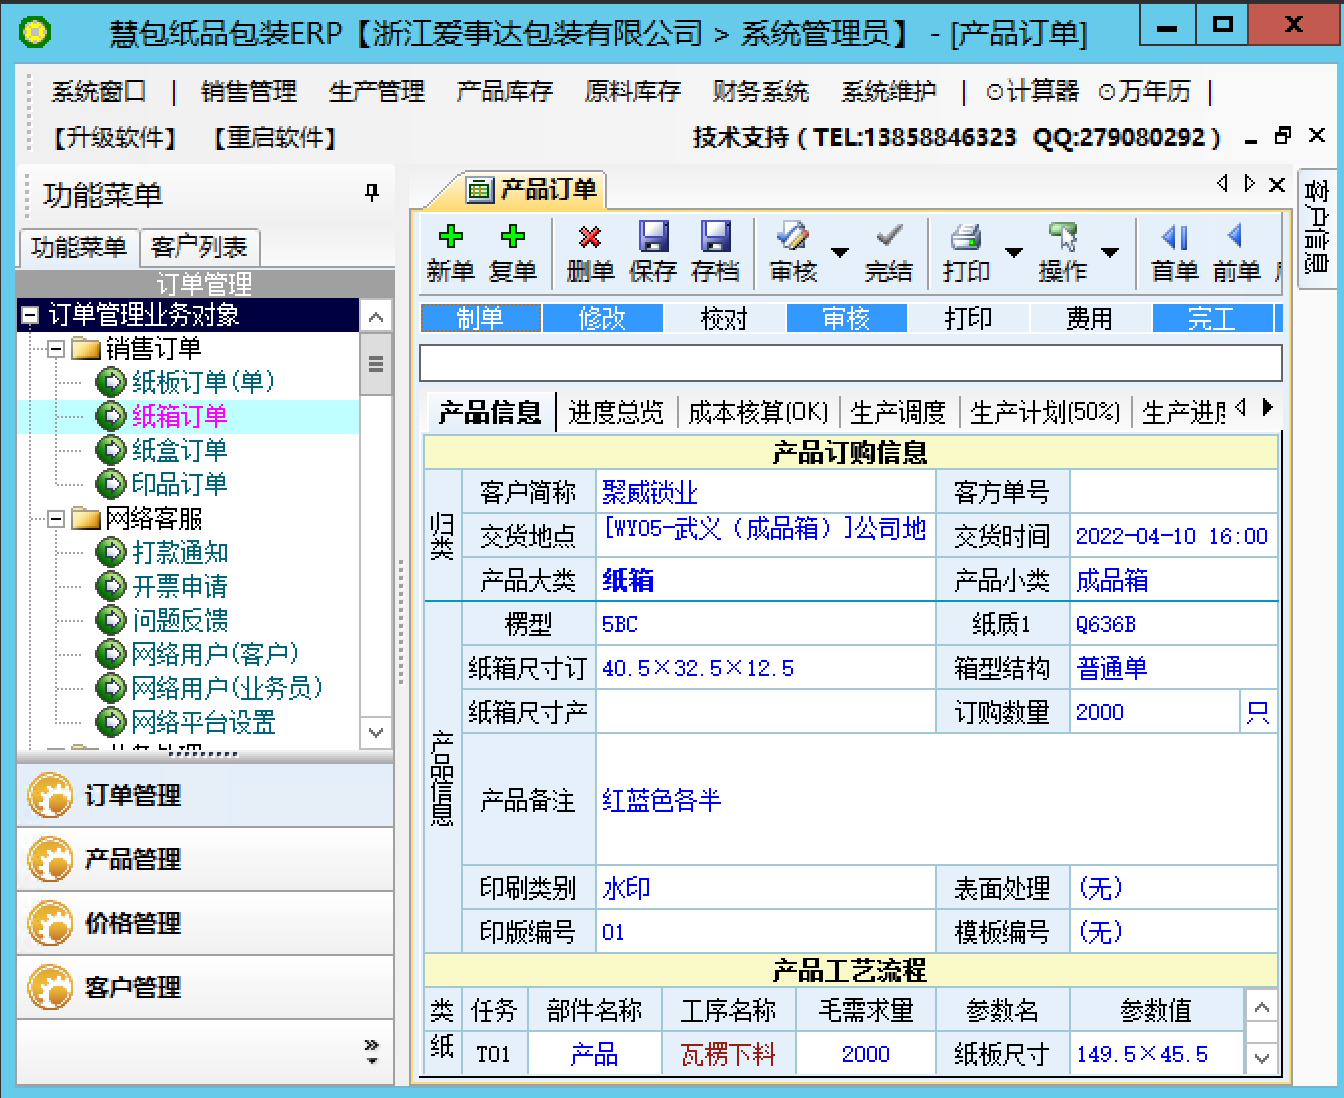Open the 操作 dropdown arrow
The width and height of the screenshot is (1344, 1098).
coord(1110,253)
